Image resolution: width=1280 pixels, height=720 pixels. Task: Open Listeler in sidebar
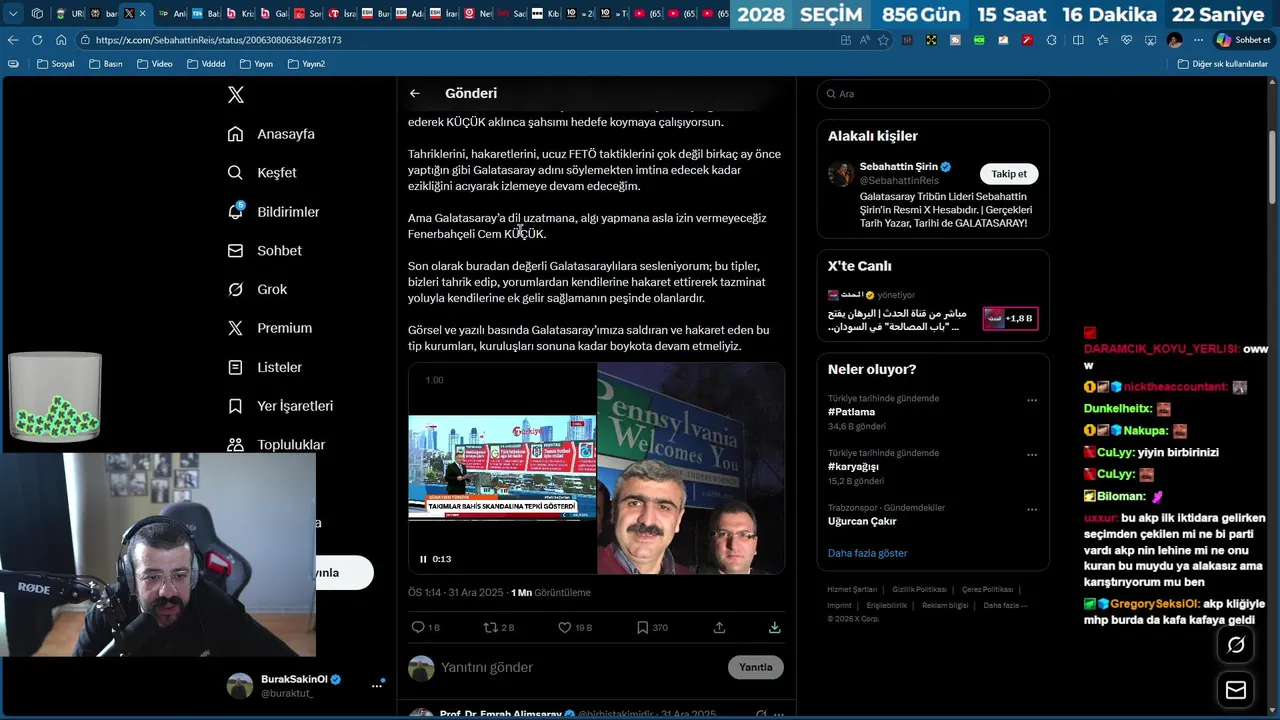(x=264, y=367)
